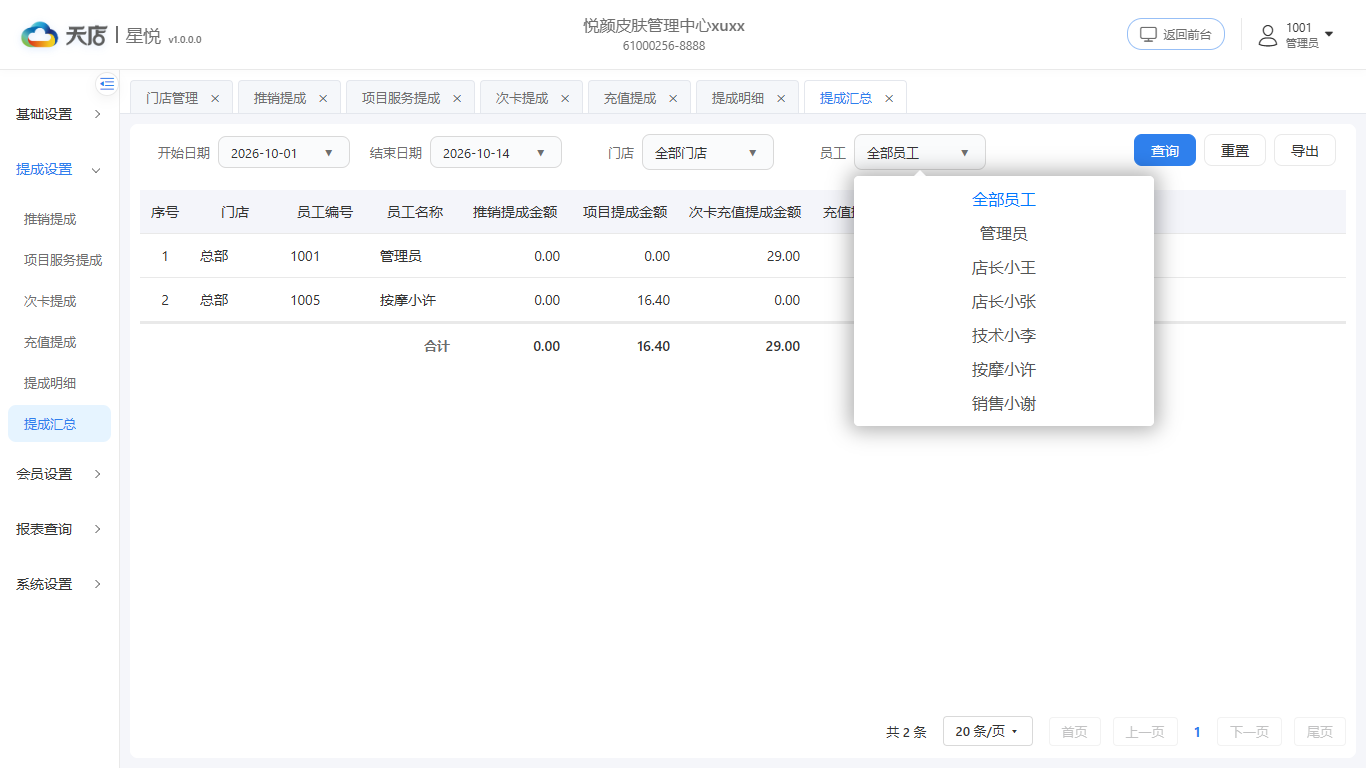Click the 合计 total label
Viewport: 1366px width, 768px height.
coord(437,346)
